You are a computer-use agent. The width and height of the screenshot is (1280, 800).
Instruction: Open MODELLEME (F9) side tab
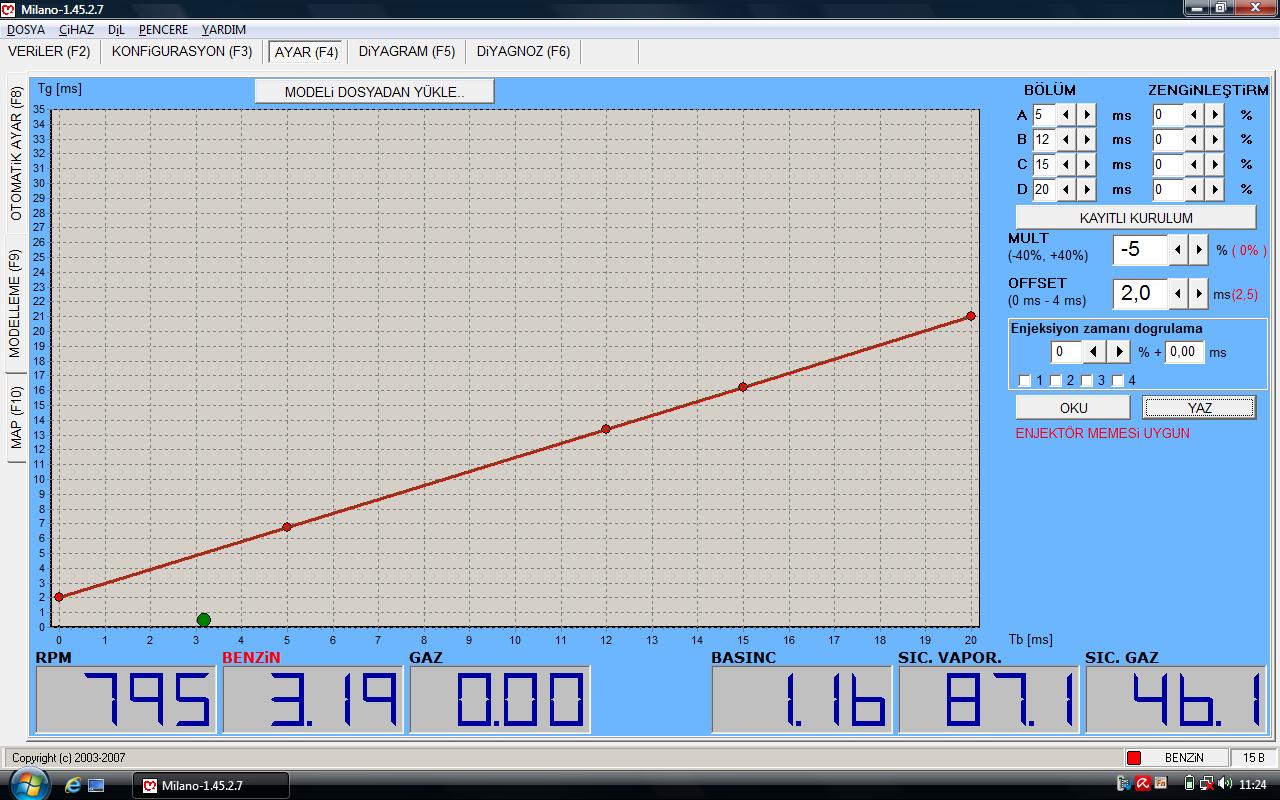16,304
